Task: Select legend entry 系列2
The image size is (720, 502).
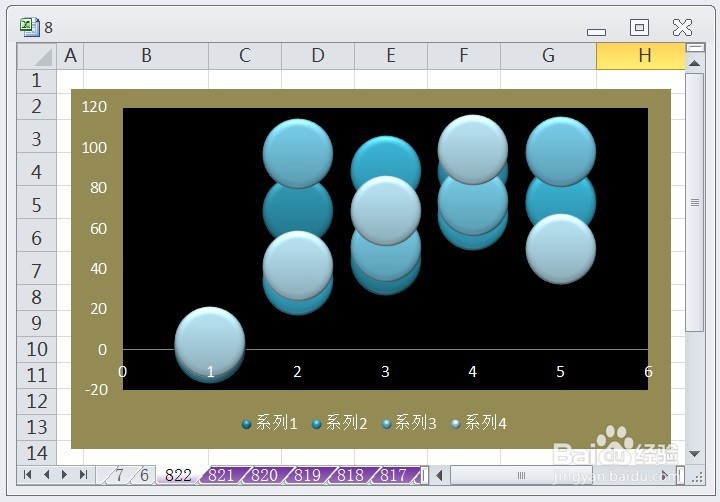Action: click(339, 423)
